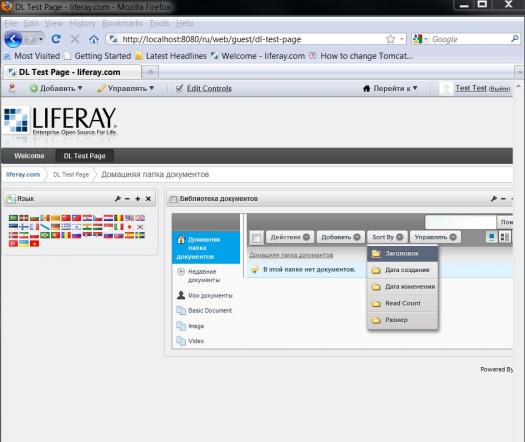Open Firefox home page icon

point(94,39)
